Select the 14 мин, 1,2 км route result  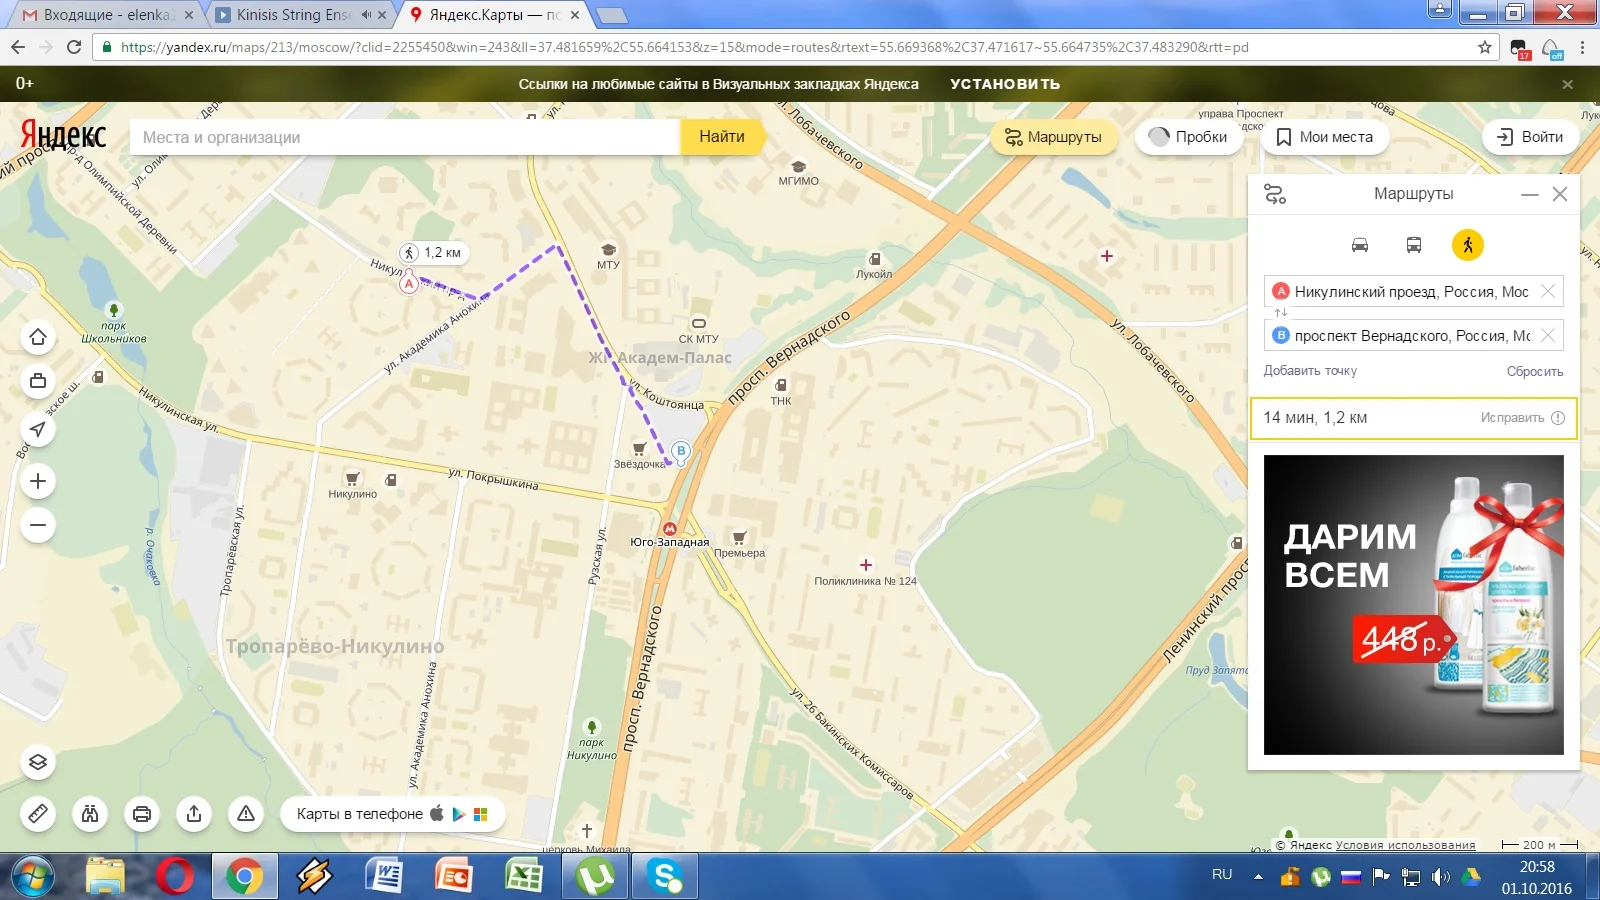(1414, 418)
